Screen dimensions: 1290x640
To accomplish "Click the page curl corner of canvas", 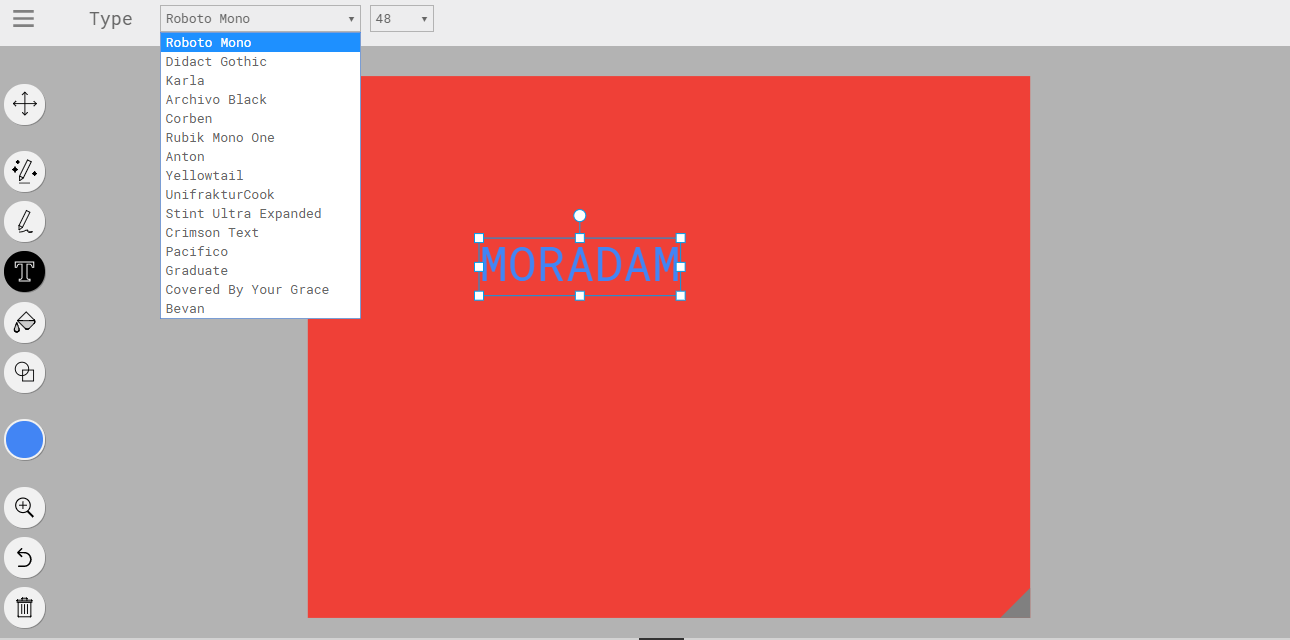I will click(1018, 606).
